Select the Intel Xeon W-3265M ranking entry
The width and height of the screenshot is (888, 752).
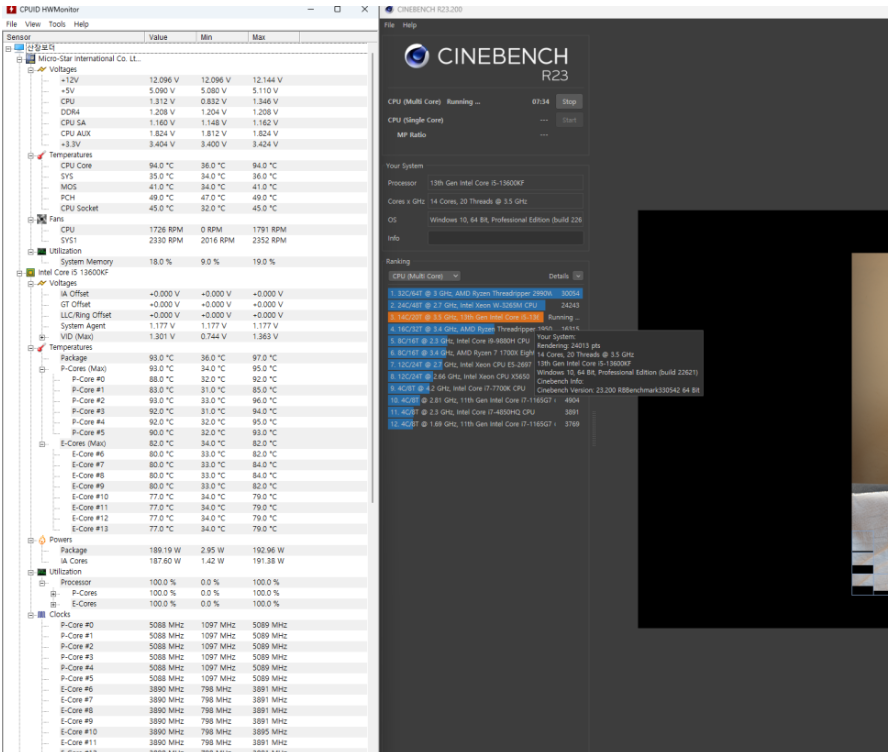click(x=485, y=305)
